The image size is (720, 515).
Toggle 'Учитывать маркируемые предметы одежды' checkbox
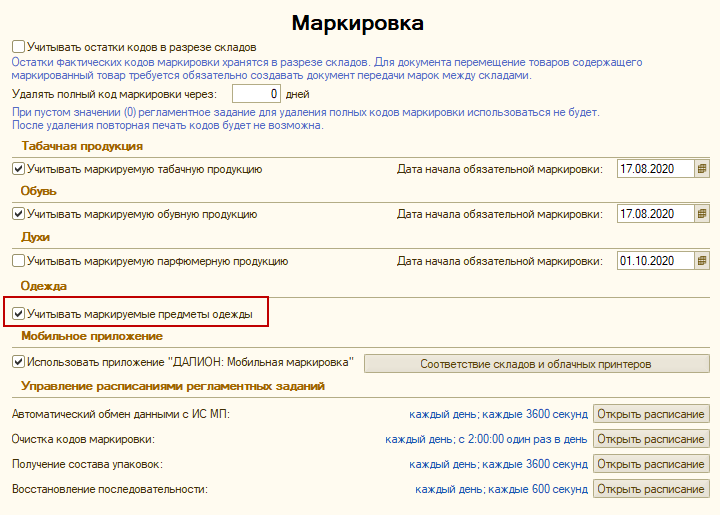18,314
